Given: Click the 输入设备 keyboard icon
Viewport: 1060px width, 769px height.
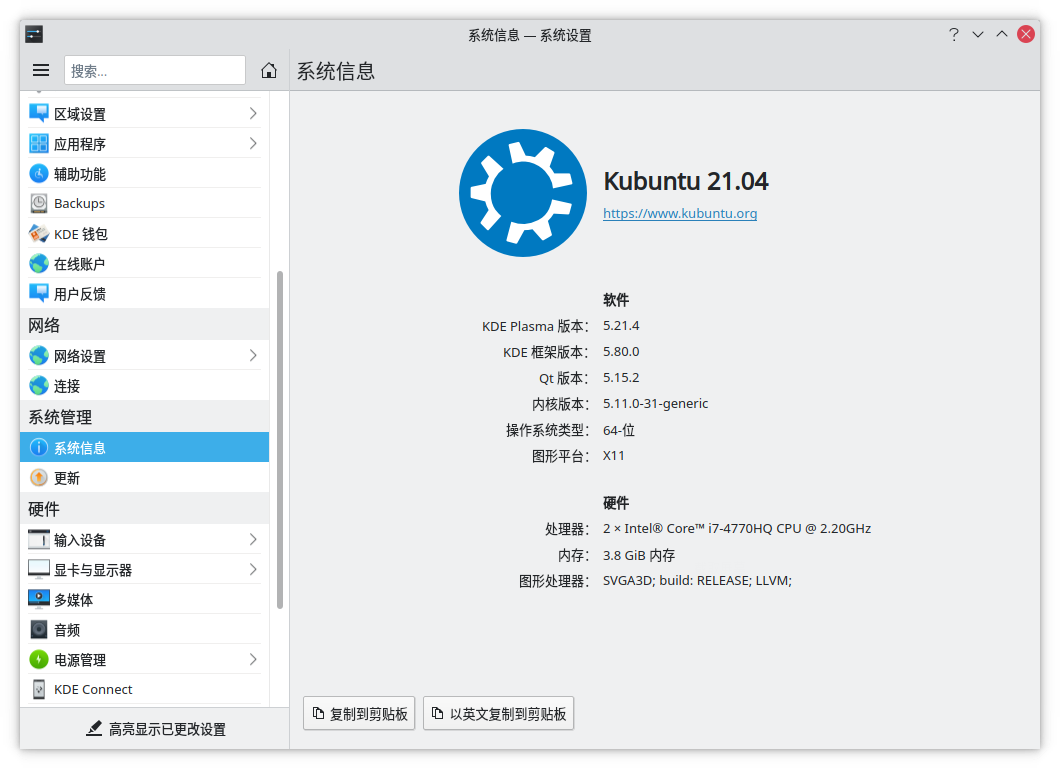Looking at the screenshot, I should tap(39, 539).
